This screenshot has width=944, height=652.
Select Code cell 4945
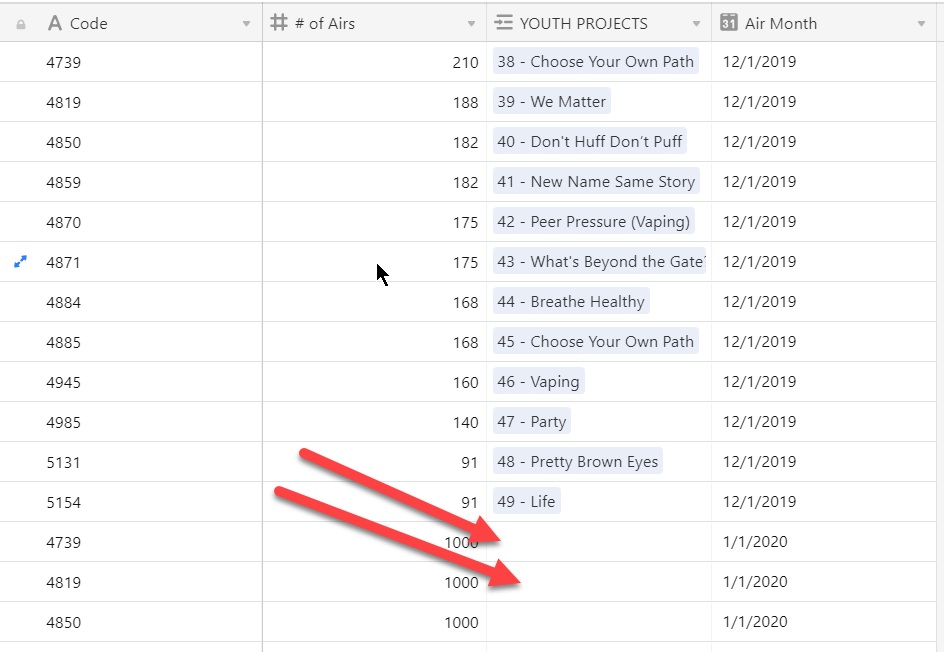[131, 382]
